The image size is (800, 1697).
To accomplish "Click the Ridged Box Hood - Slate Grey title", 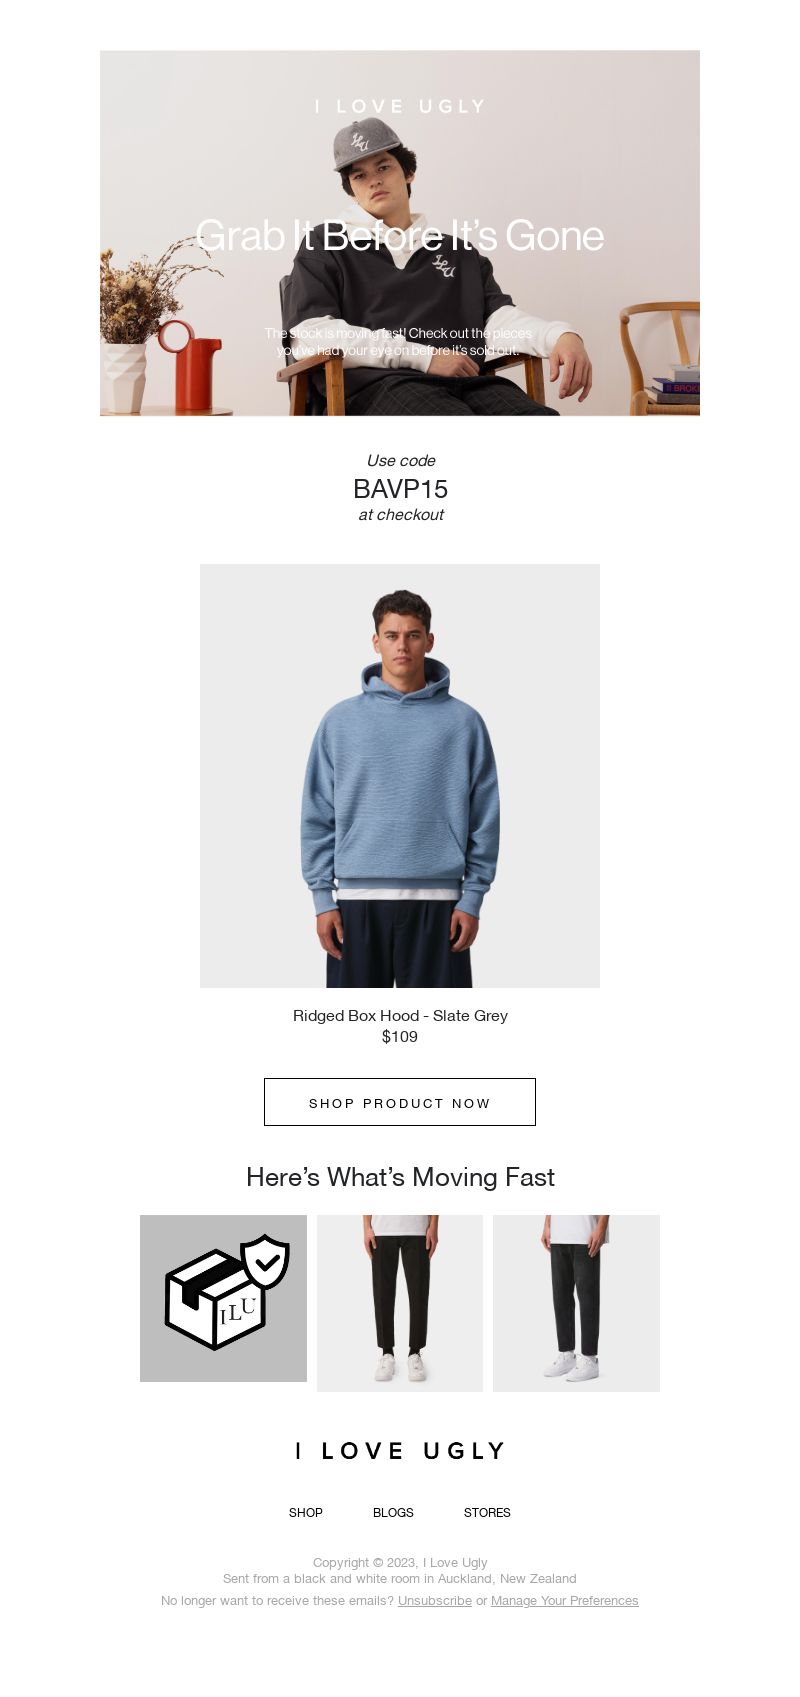I will (x=400, y=1015).
